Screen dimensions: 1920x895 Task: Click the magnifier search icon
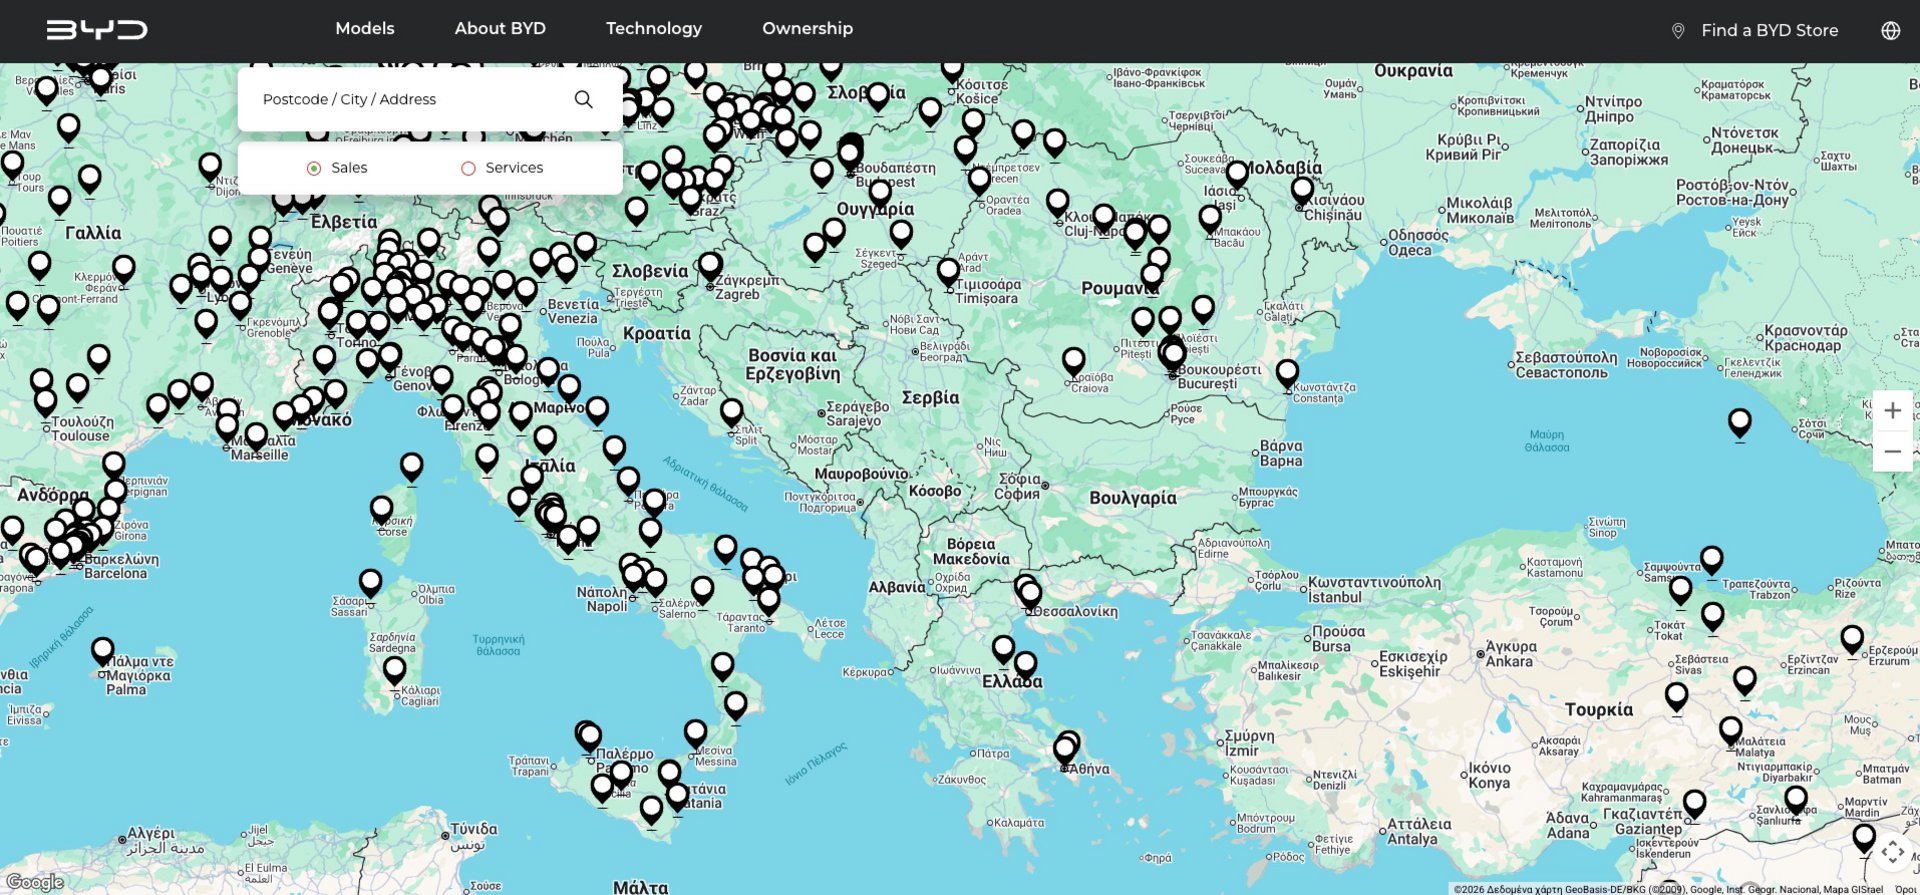pyautogui.click(x=583, y=99)
